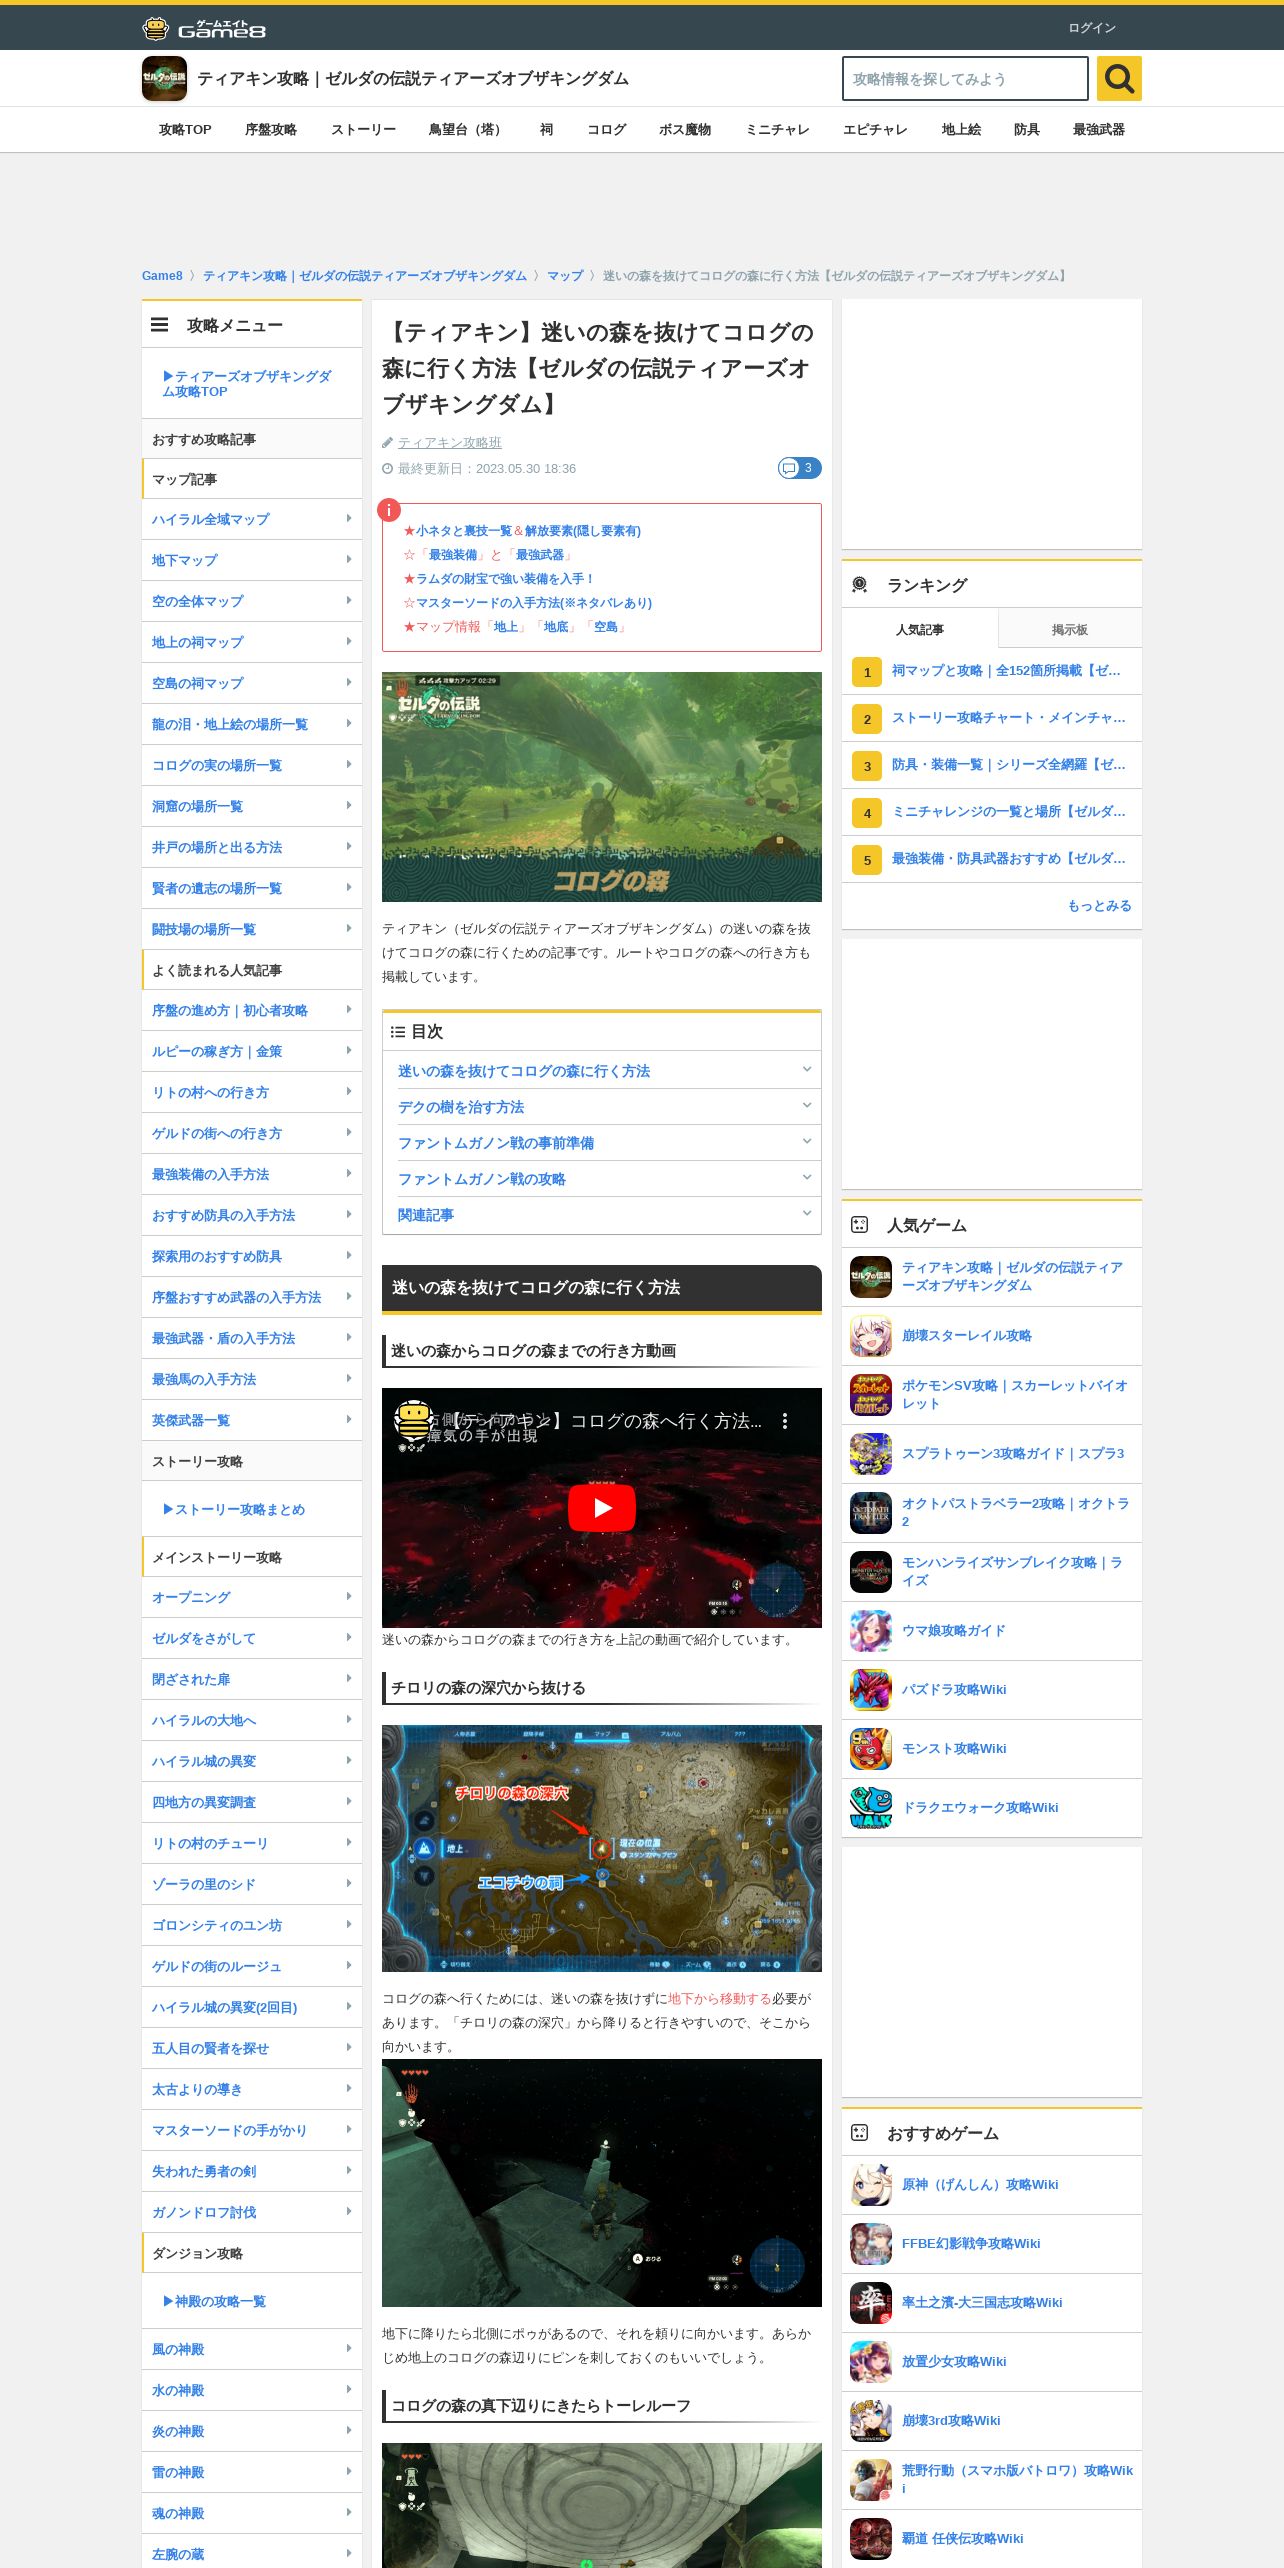
Task: Expand ファントムガノン戦の攻略 contents chevron
Action: pos(806,1178)
